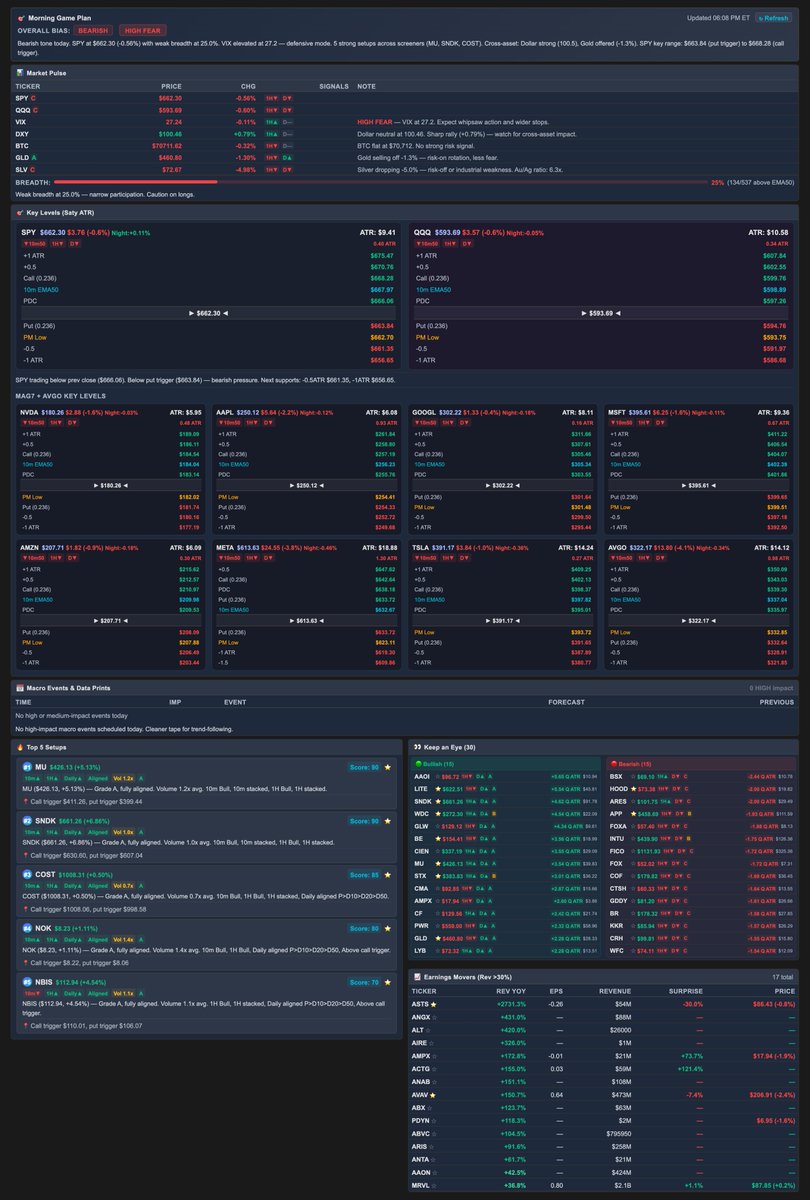Click the BTC price $70711.62

tap(166, 144)
